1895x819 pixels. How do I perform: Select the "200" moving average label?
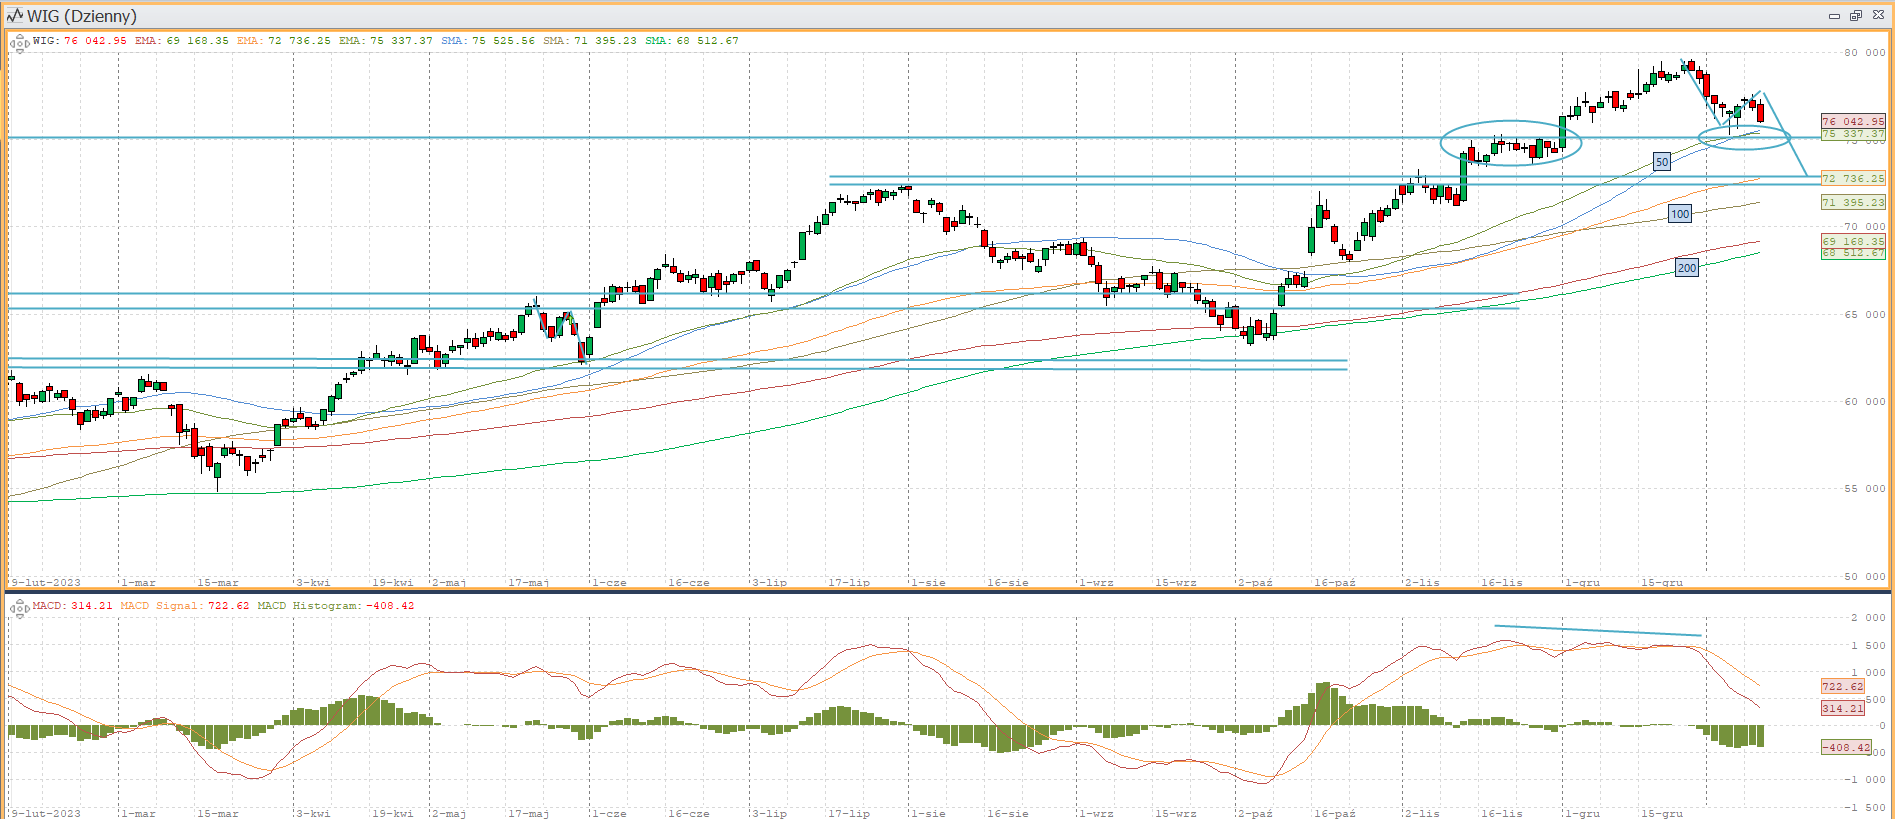[1687, 268]
